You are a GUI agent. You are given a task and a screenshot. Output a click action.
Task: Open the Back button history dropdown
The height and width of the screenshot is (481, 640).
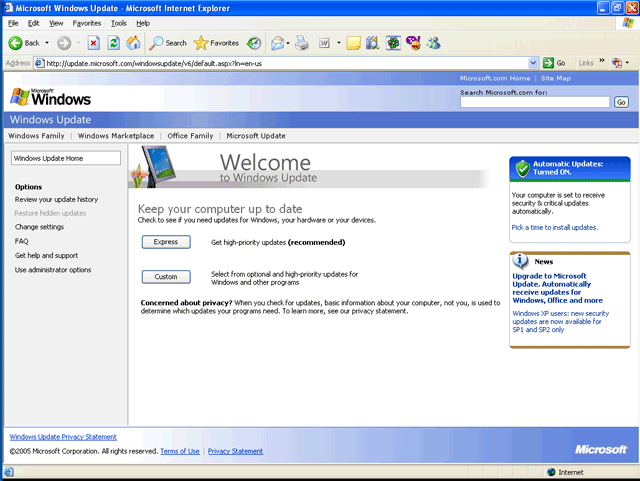point(47,43)
